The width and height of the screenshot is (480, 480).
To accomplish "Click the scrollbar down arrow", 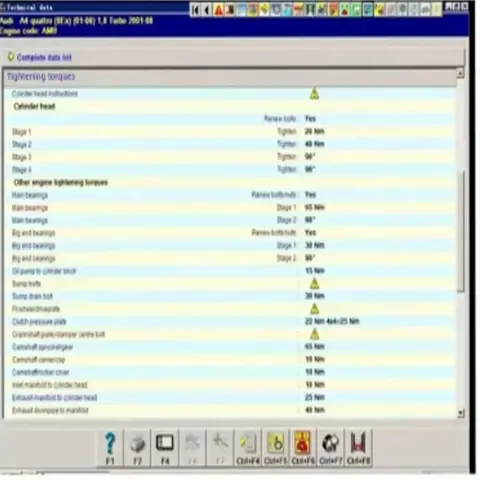I will [x=460, y=413].
